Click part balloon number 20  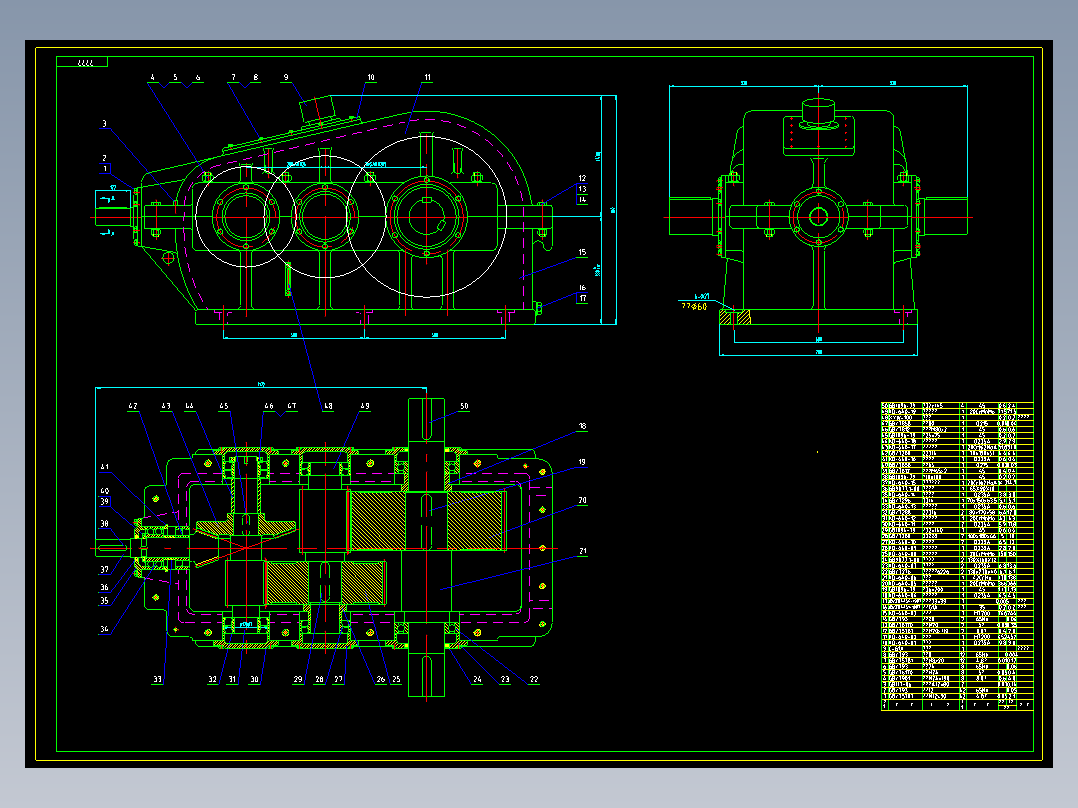coord(582,501)
